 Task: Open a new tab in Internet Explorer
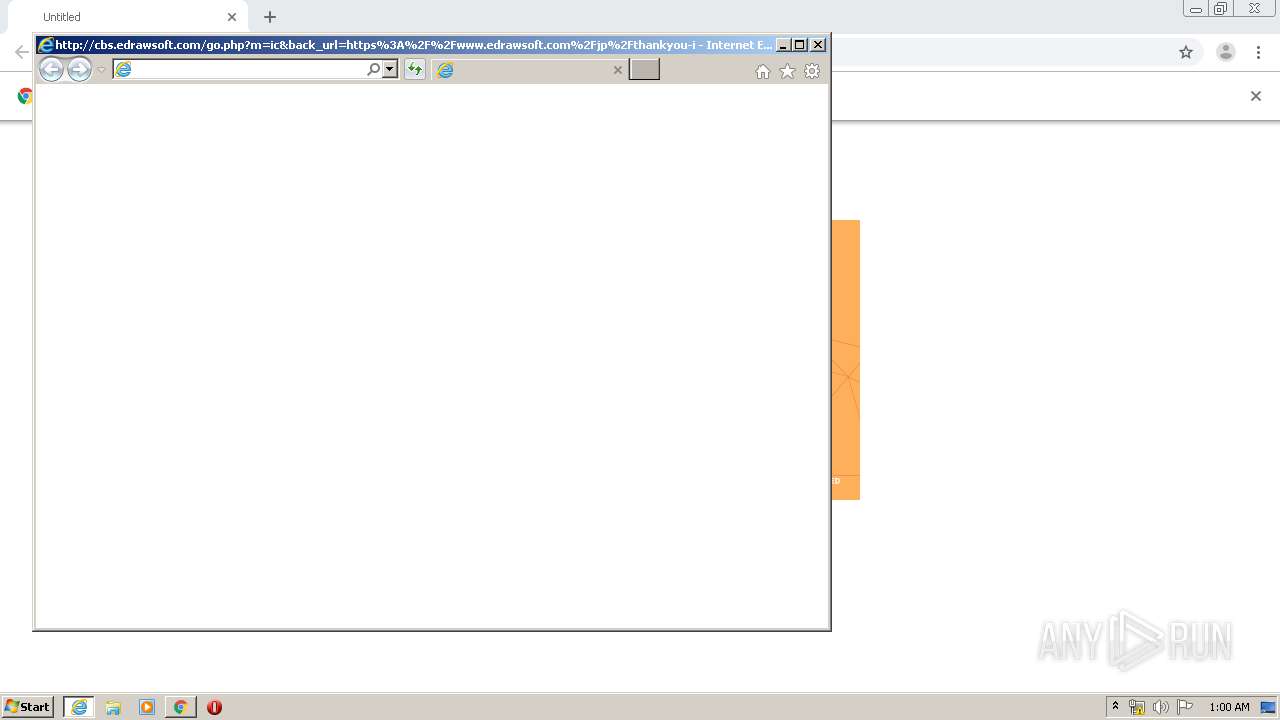coord(644,69)
